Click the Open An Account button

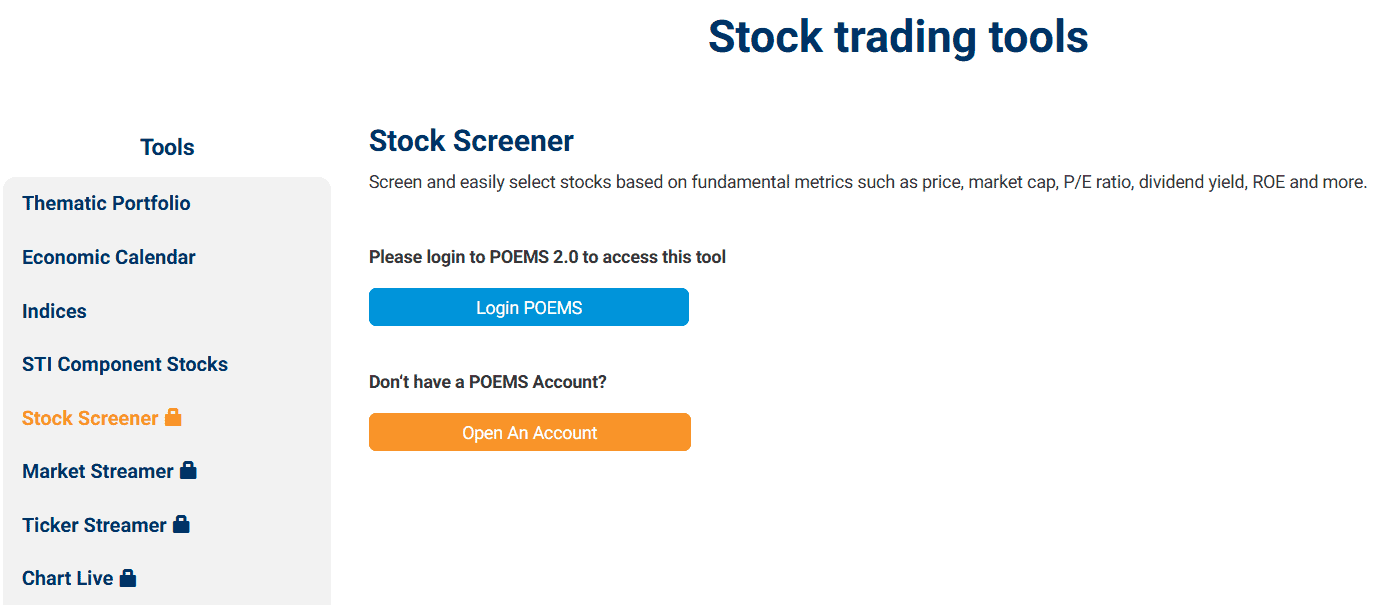click(x=529, y=432)
